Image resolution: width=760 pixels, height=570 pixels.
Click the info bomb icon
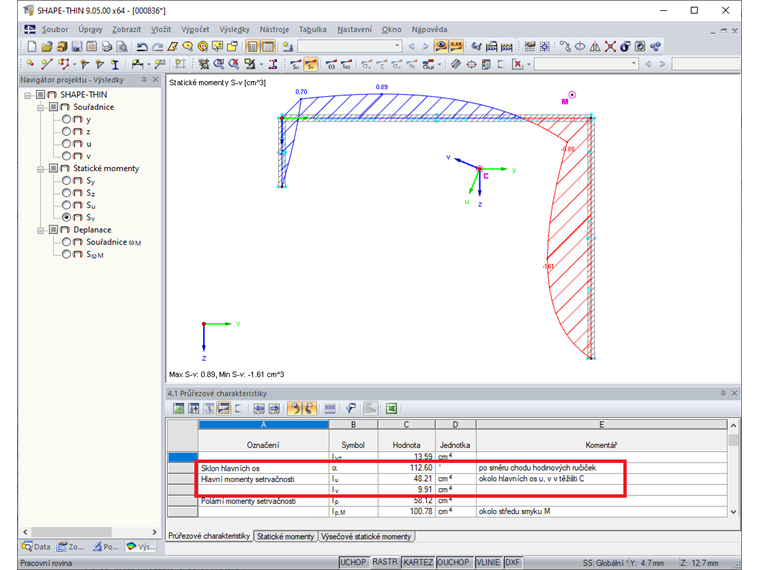click(x=625, y=47)
